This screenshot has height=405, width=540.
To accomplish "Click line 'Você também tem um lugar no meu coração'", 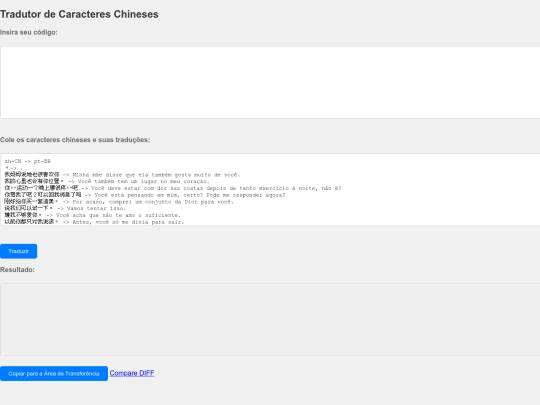I will (x=107, y=181).
